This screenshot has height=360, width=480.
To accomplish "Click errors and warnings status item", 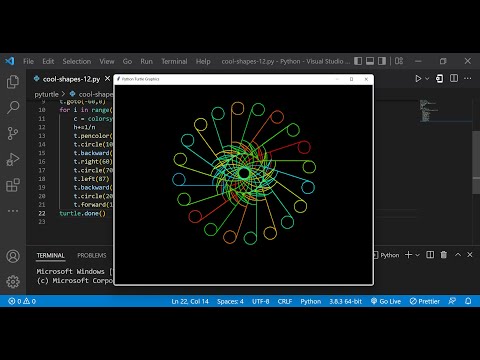I will [22, 301].
